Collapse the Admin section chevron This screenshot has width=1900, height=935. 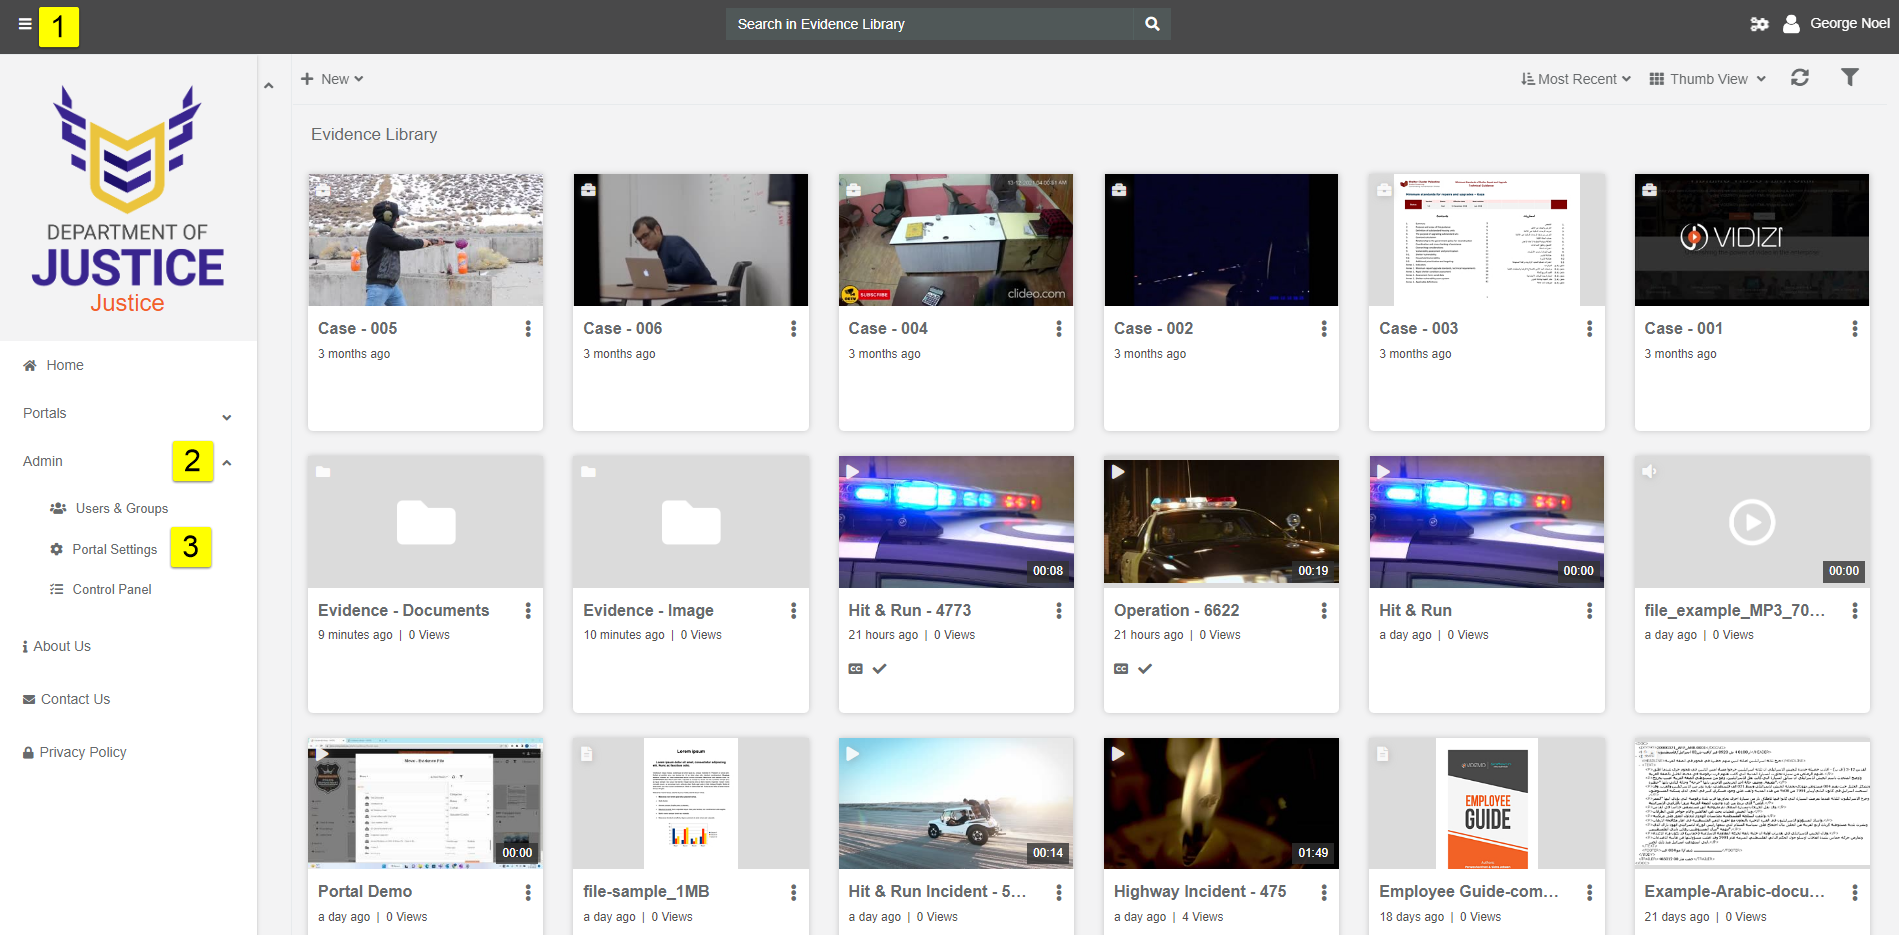(x=227, y=463)
